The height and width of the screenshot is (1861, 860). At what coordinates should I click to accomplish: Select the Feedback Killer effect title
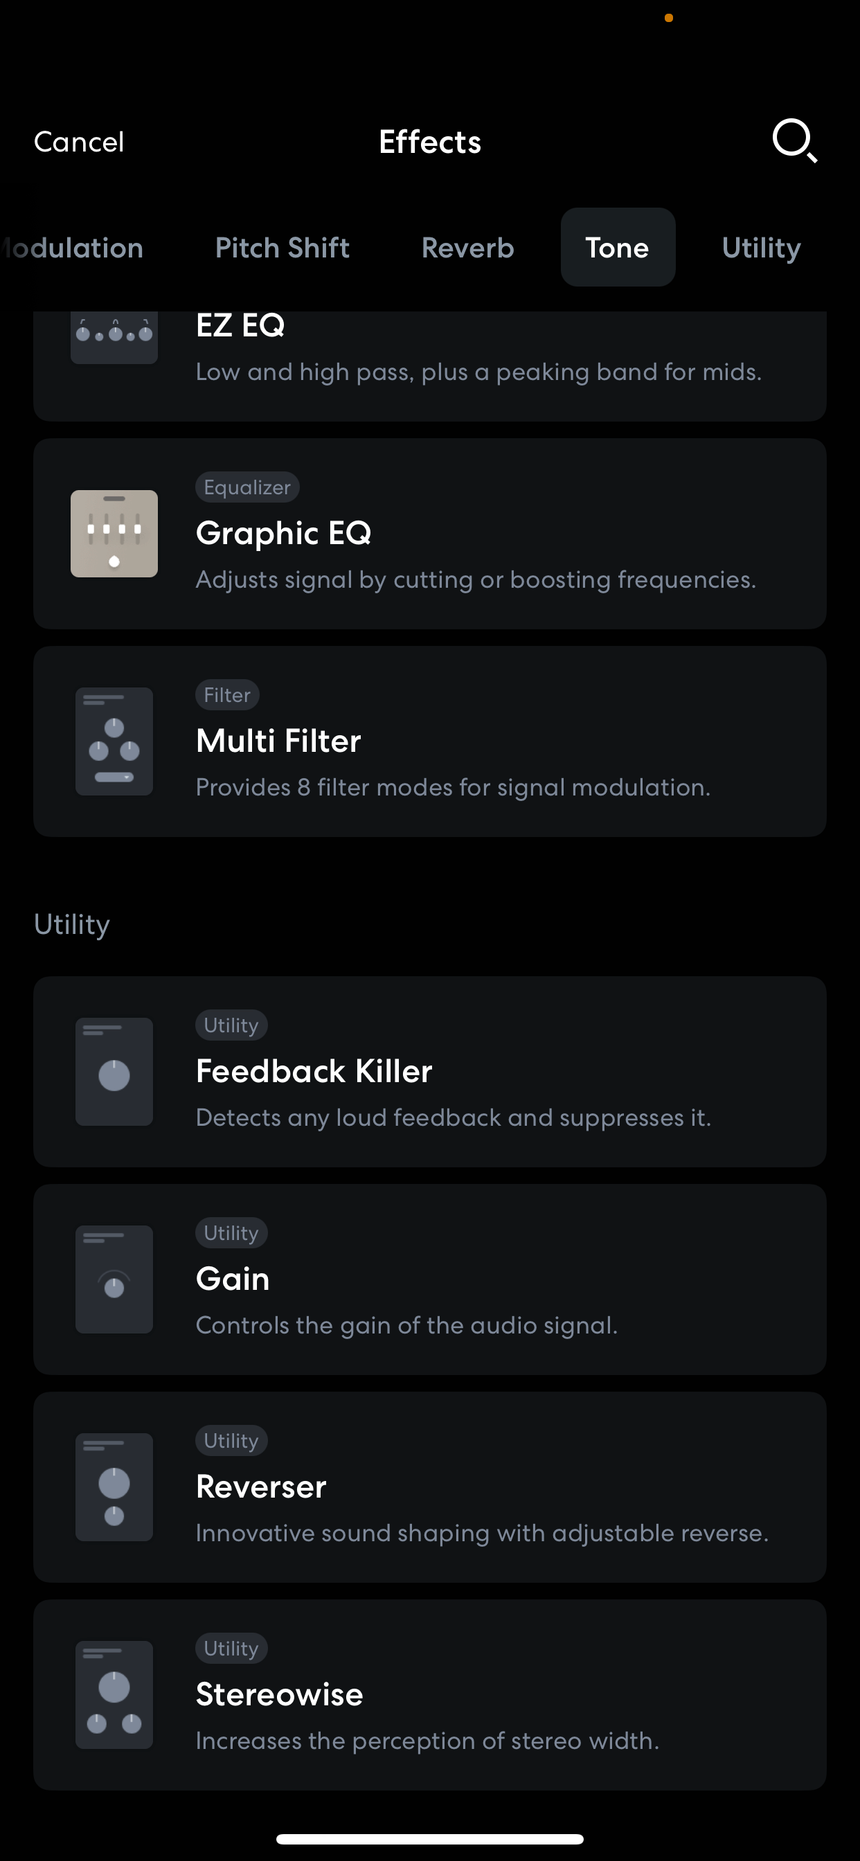(x=314, y=1071)
